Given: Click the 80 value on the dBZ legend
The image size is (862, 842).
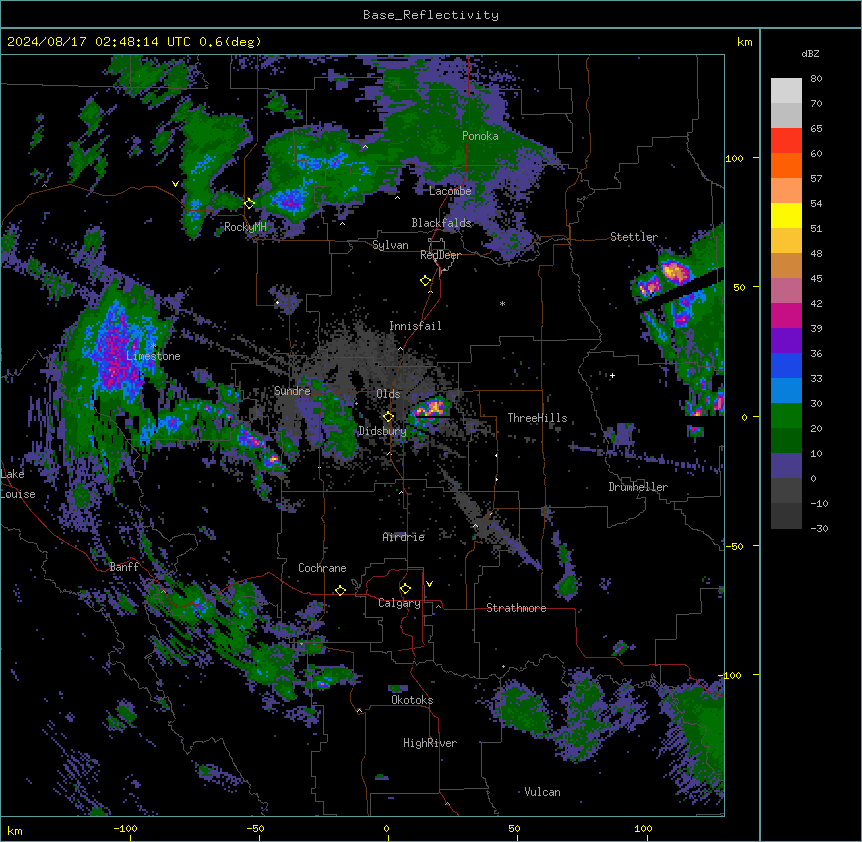Looking at the screenshot, I should tap(816, 79).
